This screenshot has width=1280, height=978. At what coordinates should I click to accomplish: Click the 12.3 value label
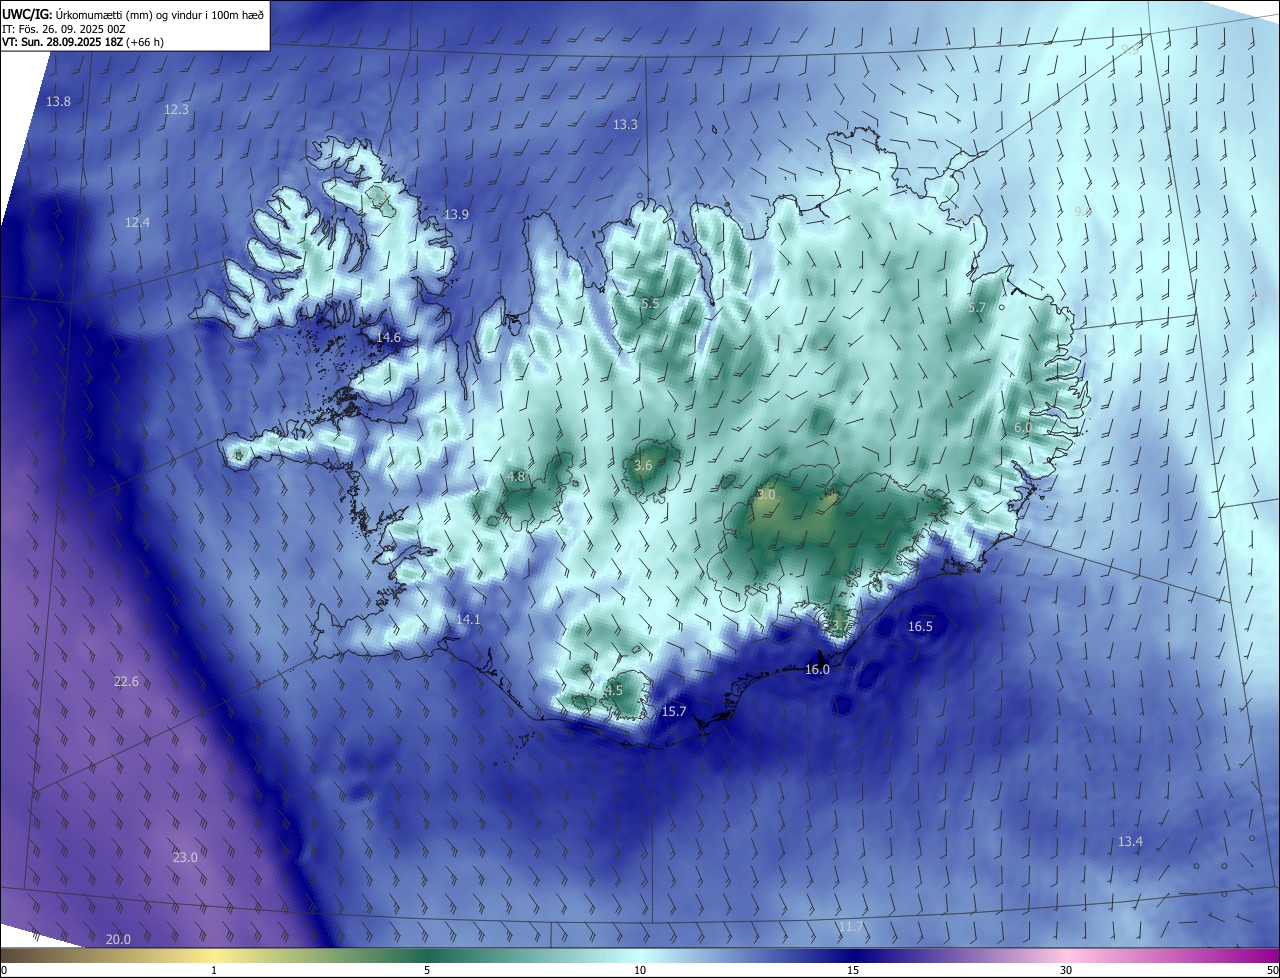[x=176, y=109]
